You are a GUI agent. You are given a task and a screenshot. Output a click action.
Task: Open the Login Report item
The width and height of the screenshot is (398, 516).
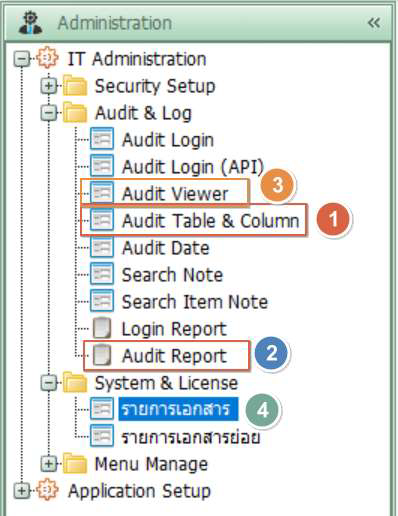click(174, 329)
